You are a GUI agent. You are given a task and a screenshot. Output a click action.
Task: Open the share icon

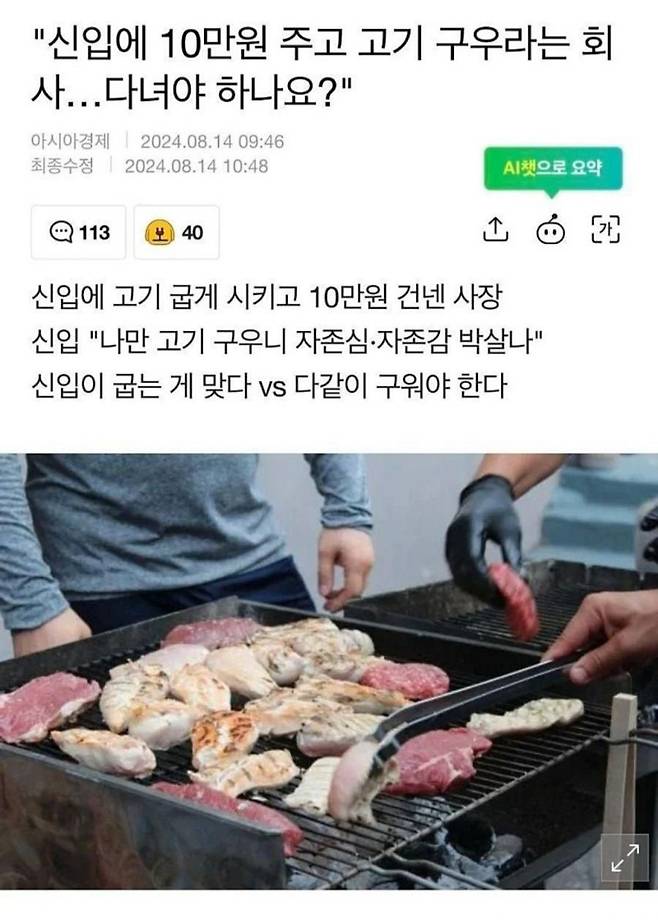495,229
